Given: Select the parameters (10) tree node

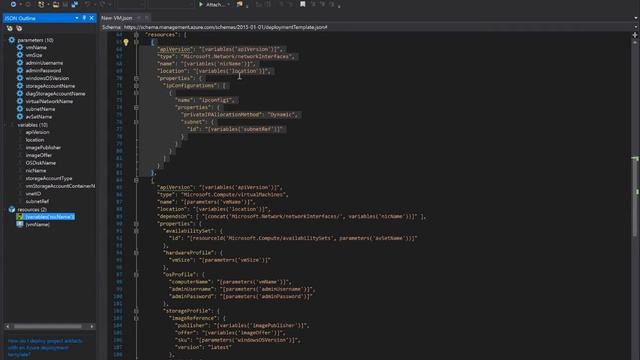Looking at the screenshot, I should (35, 40).
